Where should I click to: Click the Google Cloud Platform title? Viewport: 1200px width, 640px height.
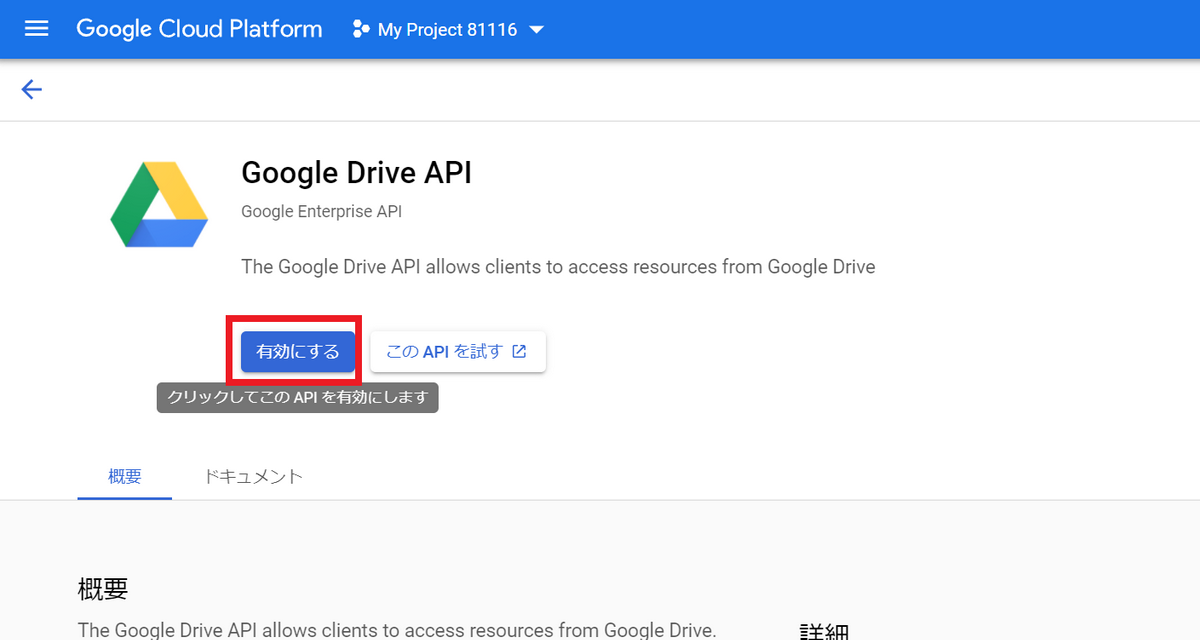pyautogui.click(x=199, y=29)
